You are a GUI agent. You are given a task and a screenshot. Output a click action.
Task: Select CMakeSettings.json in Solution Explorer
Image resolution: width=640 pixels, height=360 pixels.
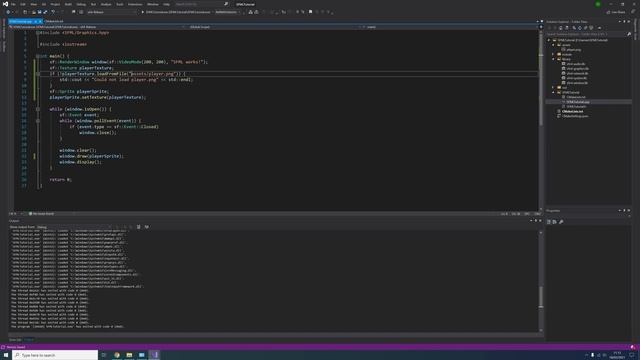575,116
